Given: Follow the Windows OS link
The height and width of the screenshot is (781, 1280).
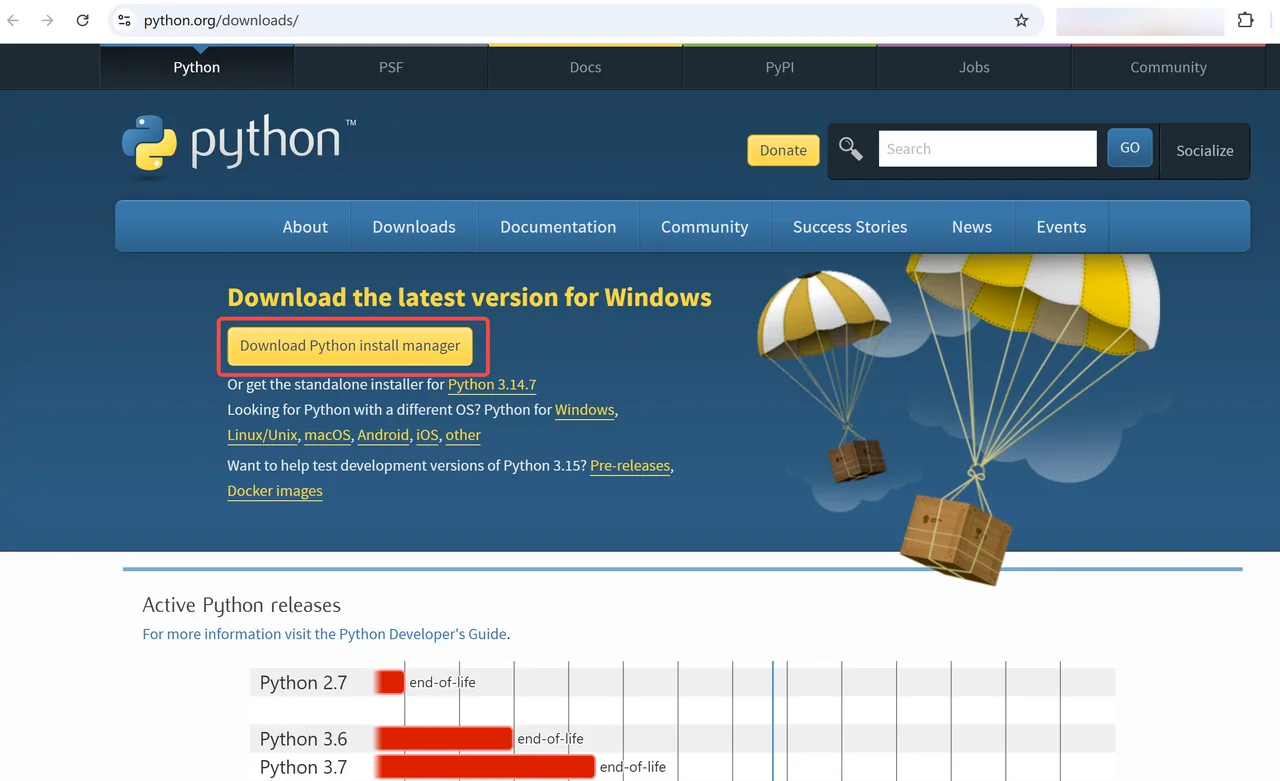Looking at the screenshot, I should 584,410.
